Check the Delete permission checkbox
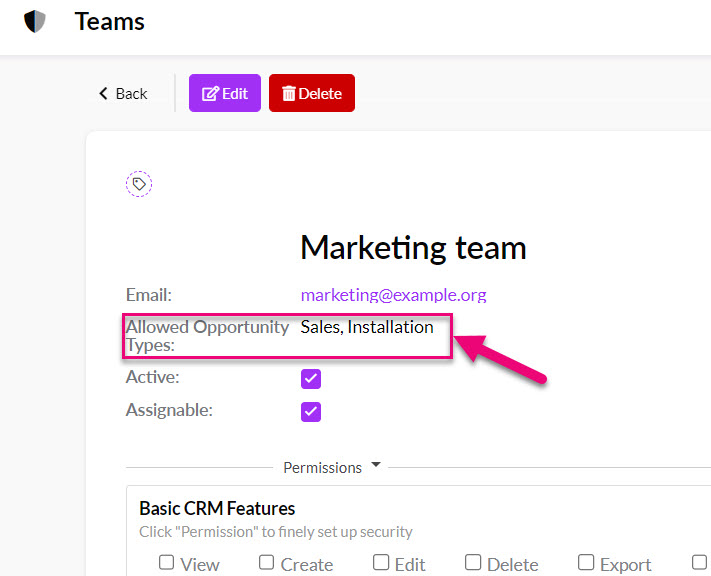The width and height of the screenshot is (711, 576). pyautogui.click(x=473, y=562)
